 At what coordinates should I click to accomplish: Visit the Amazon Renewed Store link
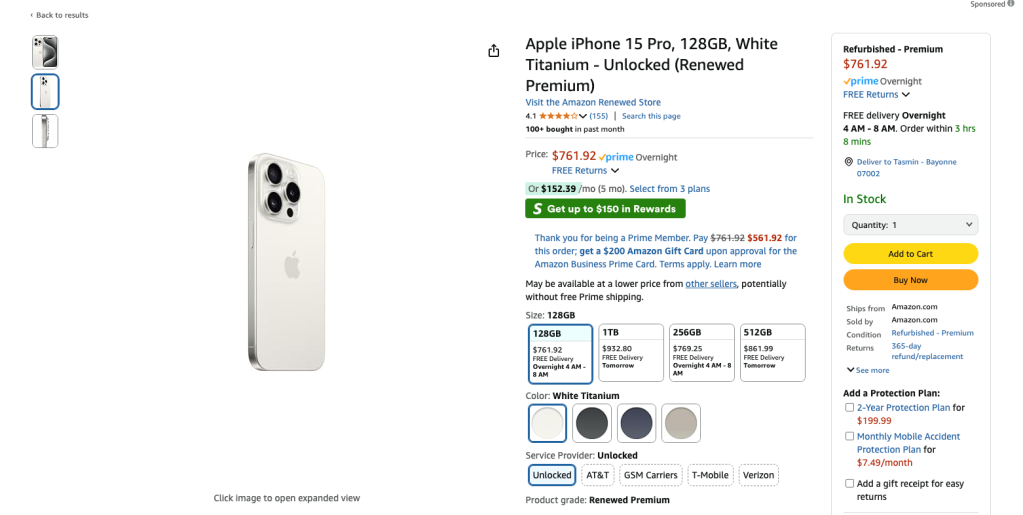593,102
